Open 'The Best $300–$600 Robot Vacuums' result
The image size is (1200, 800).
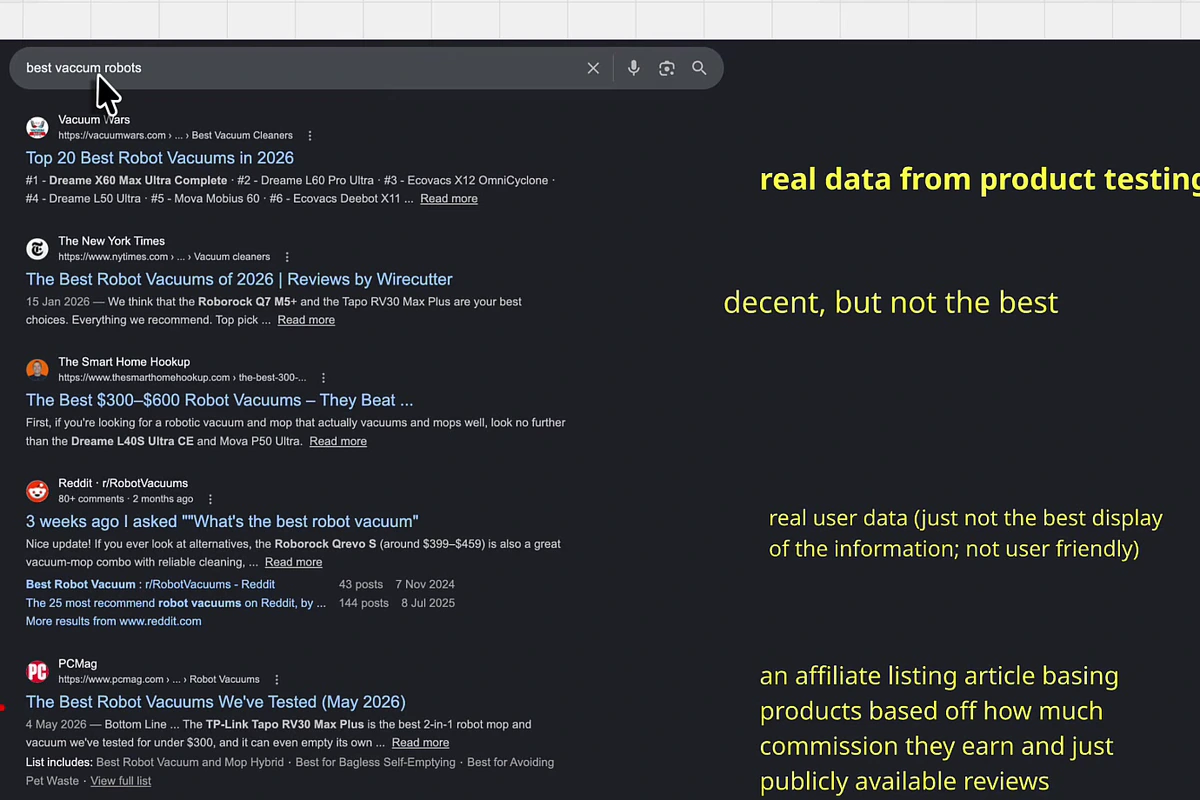(x=219, y=400)
